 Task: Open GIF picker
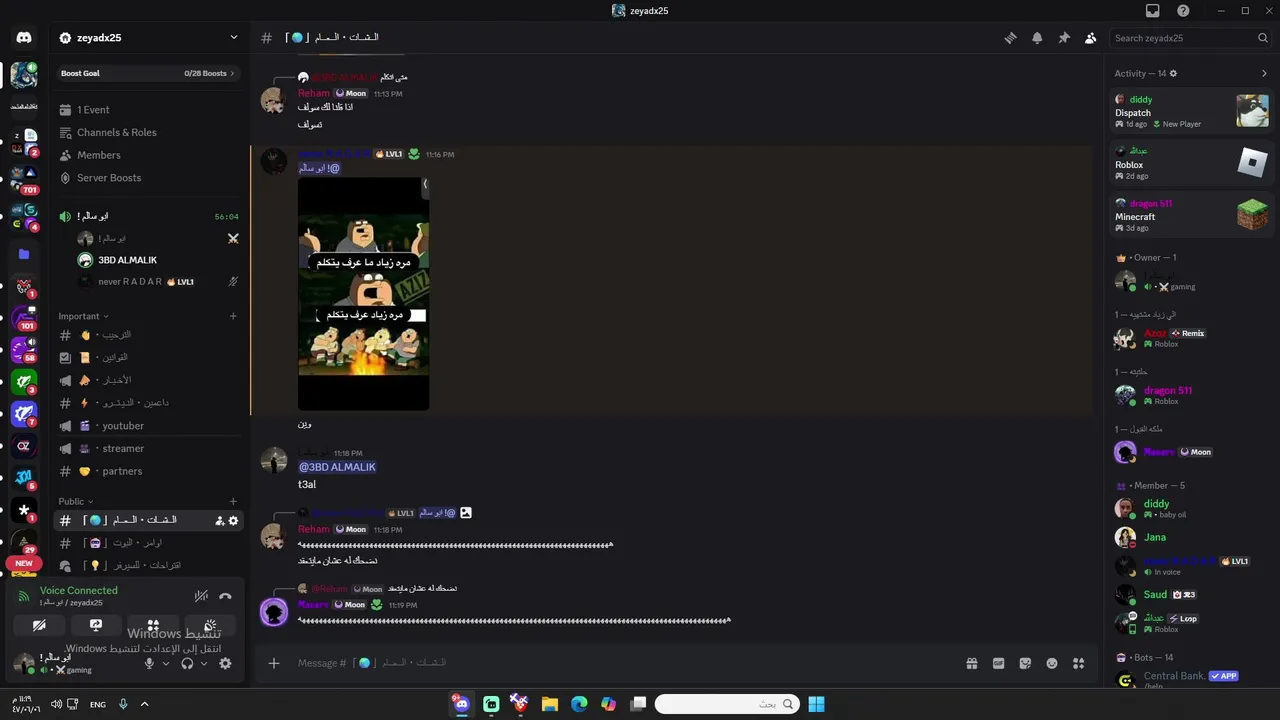(998, 663)
